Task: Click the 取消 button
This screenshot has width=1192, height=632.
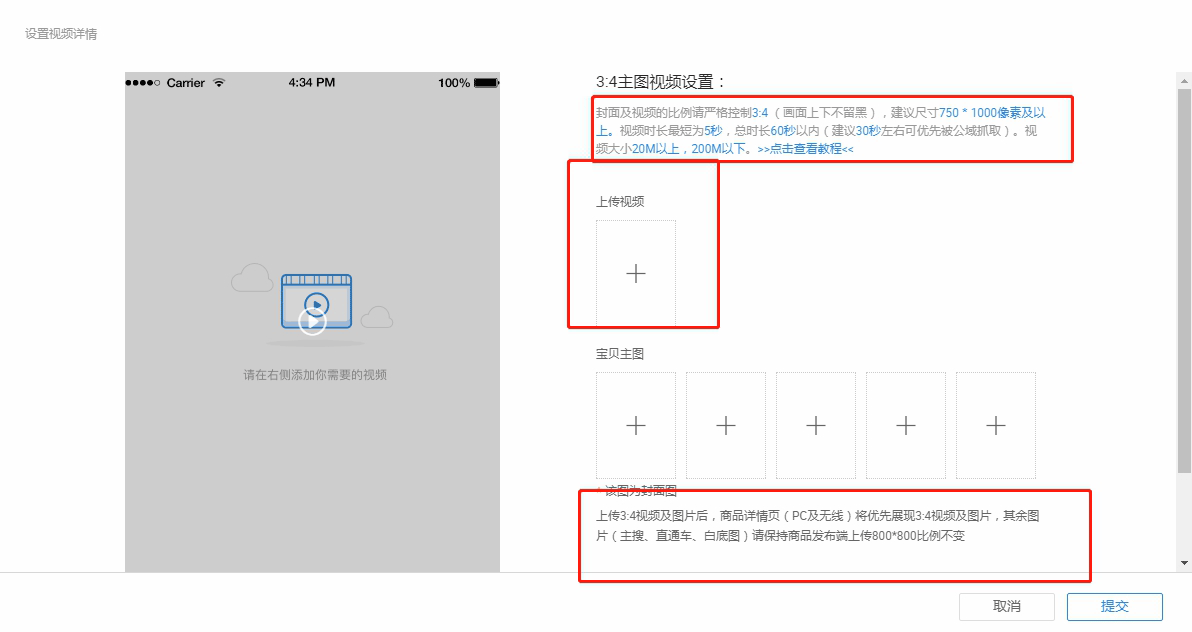Action: coord(1007,607)
